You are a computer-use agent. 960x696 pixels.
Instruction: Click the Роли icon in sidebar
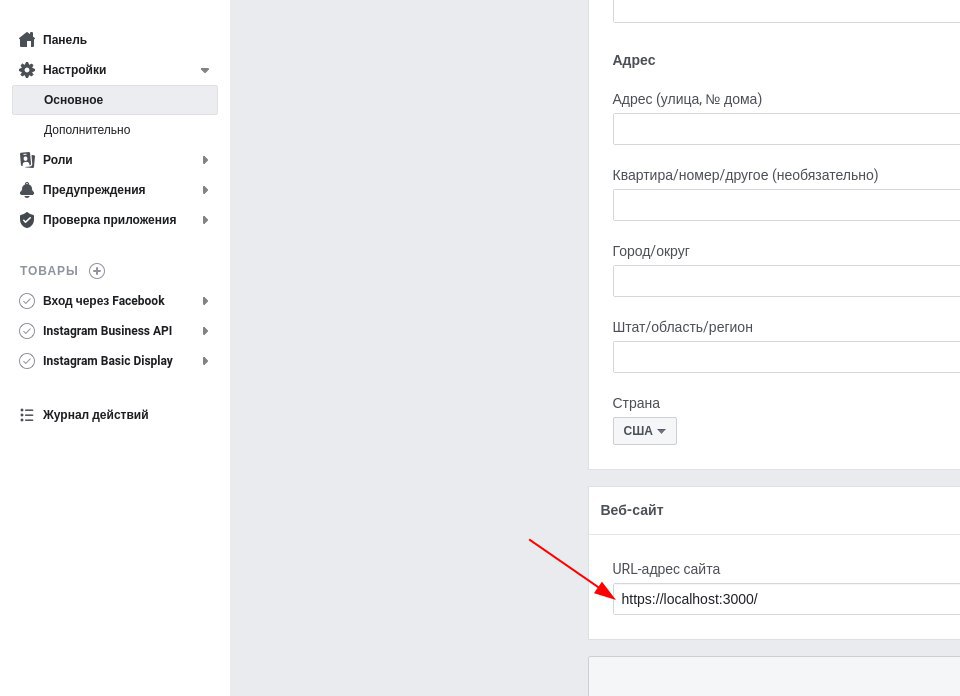[x=27, y=160]
